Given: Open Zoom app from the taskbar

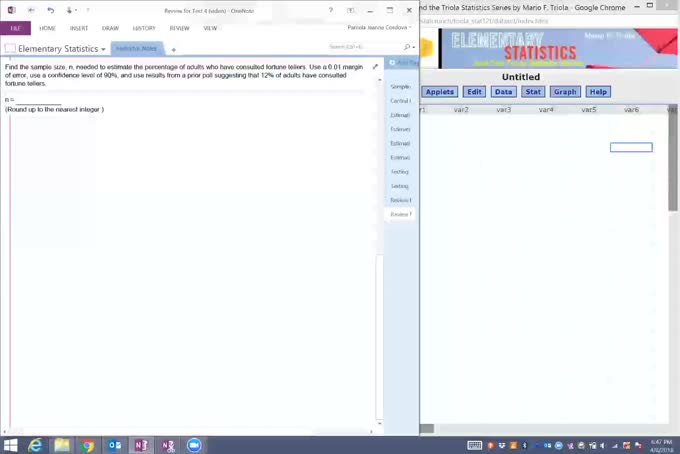Looking at the screenshot, I should coord(194,445).
